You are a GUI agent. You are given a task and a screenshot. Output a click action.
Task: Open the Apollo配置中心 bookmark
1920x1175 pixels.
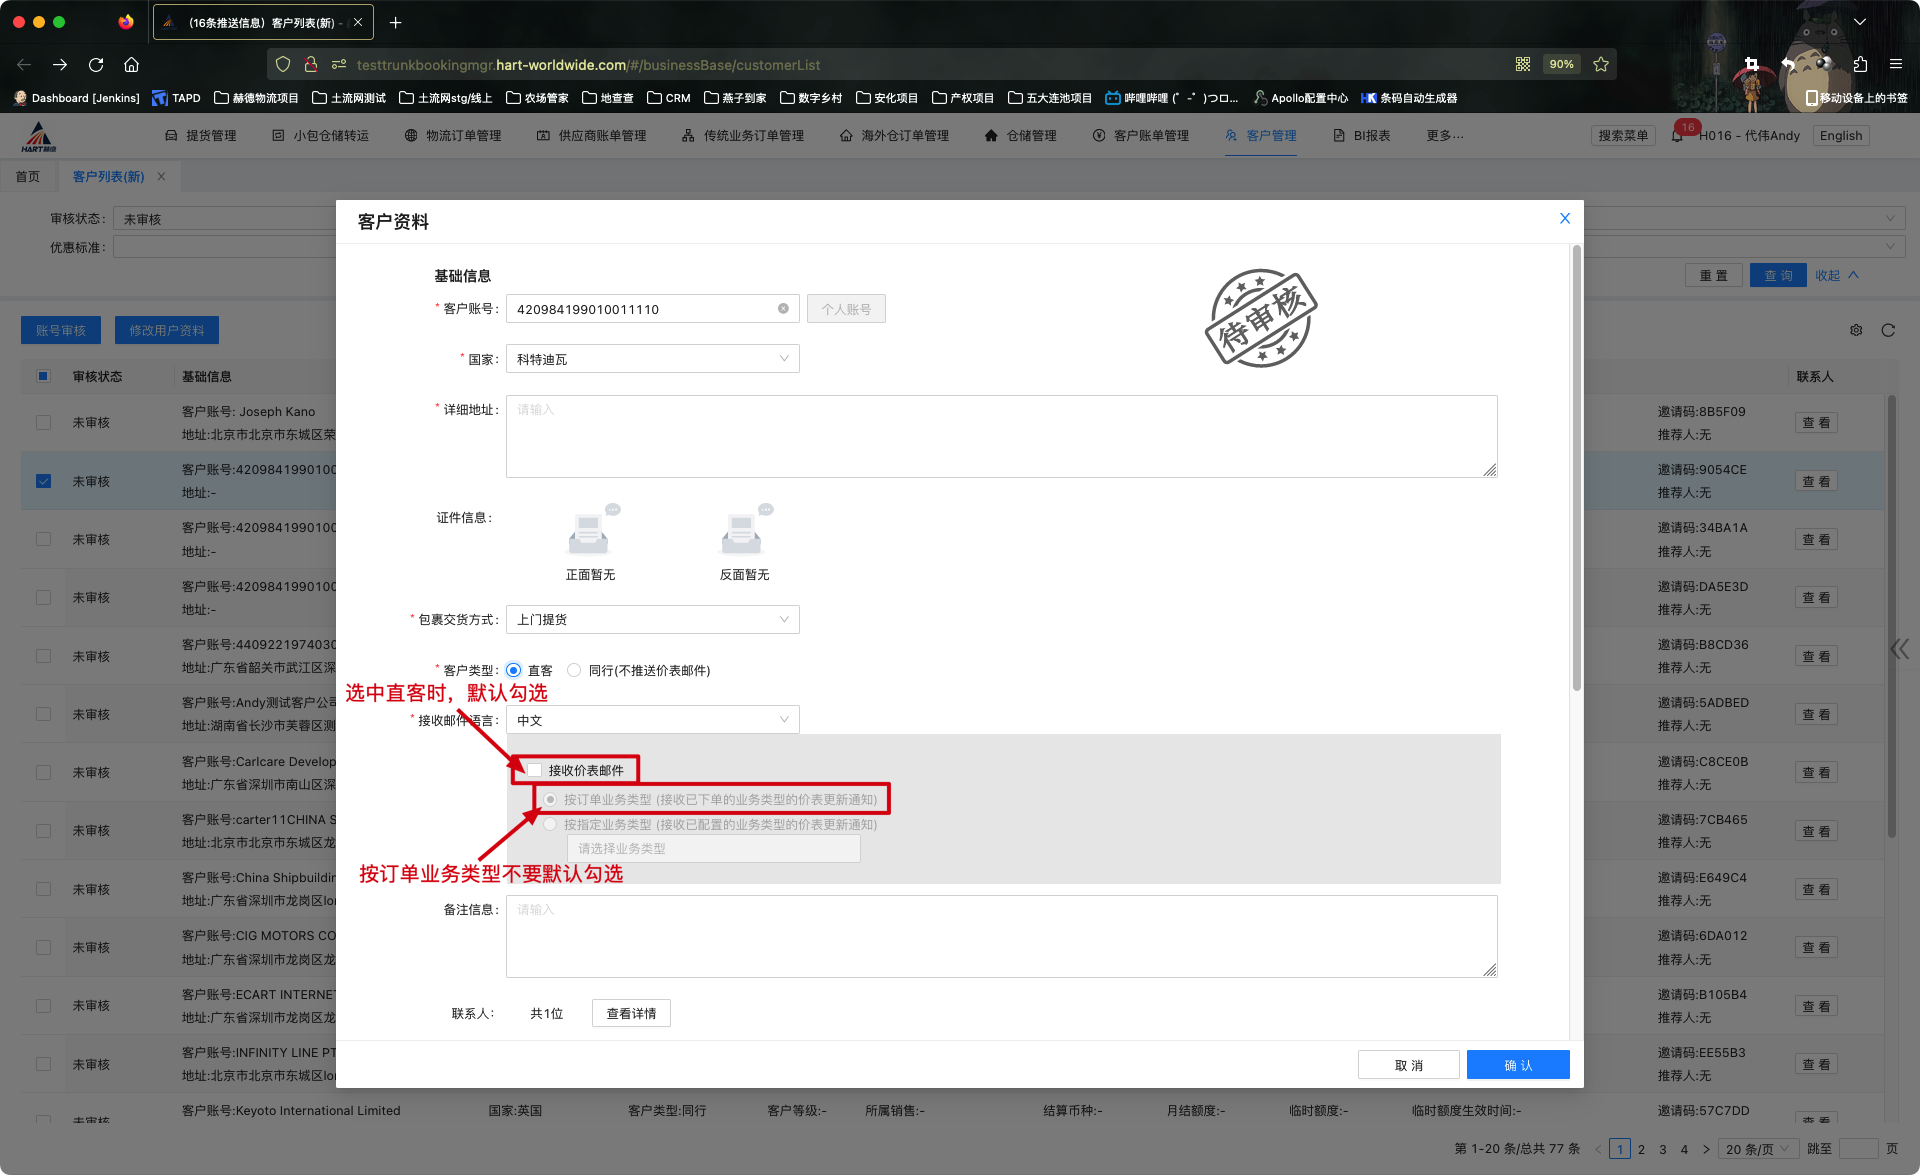tap(1300, 97)
